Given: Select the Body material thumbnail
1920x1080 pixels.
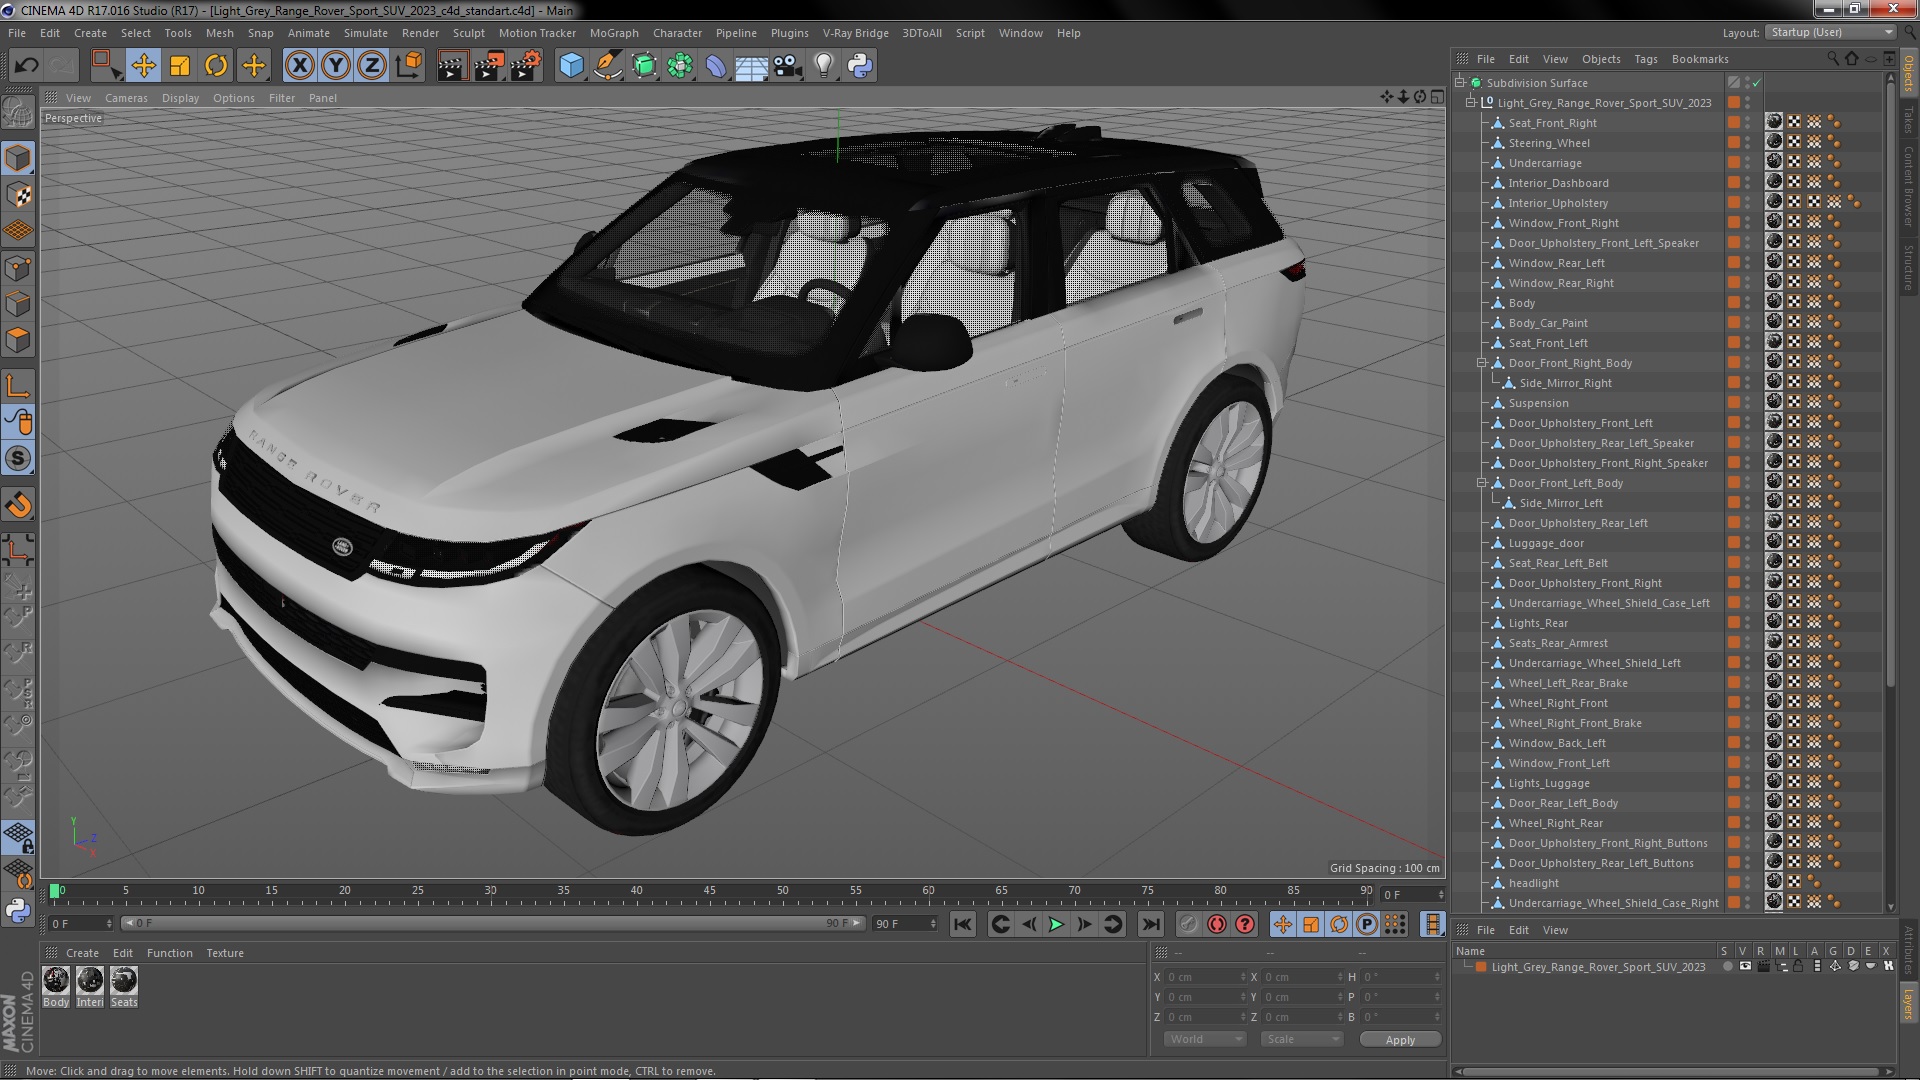Looking at the screenshot, I should 56,980.
